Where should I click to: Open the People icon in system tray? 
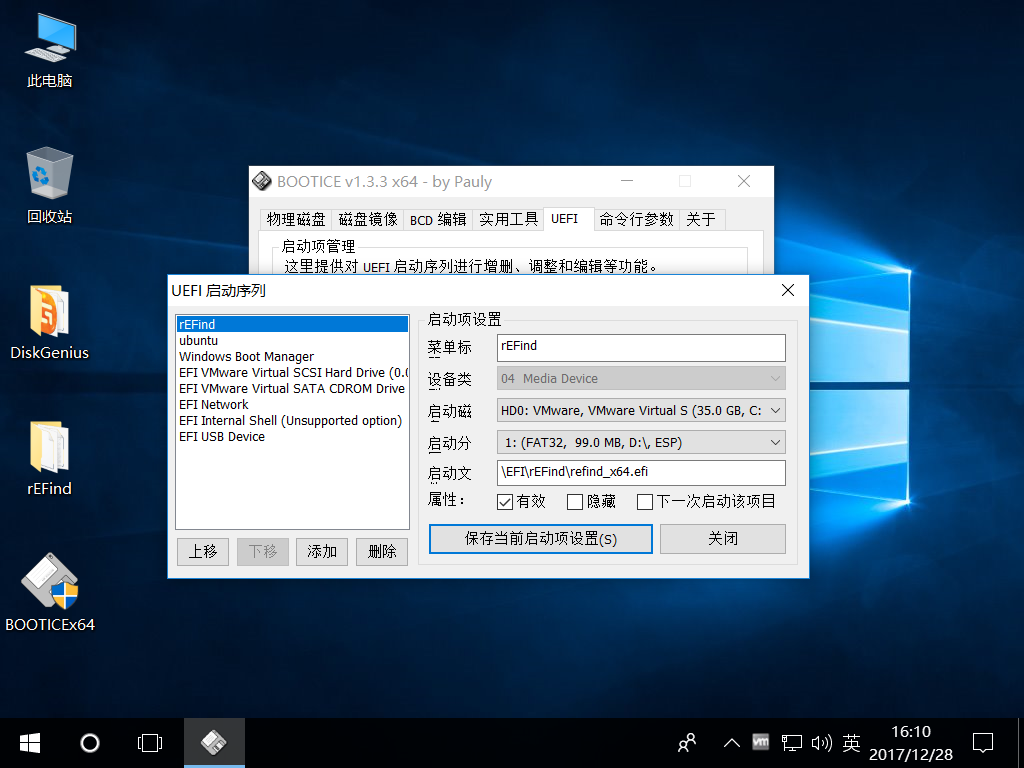pyautogui.click(x=687, y=743)
